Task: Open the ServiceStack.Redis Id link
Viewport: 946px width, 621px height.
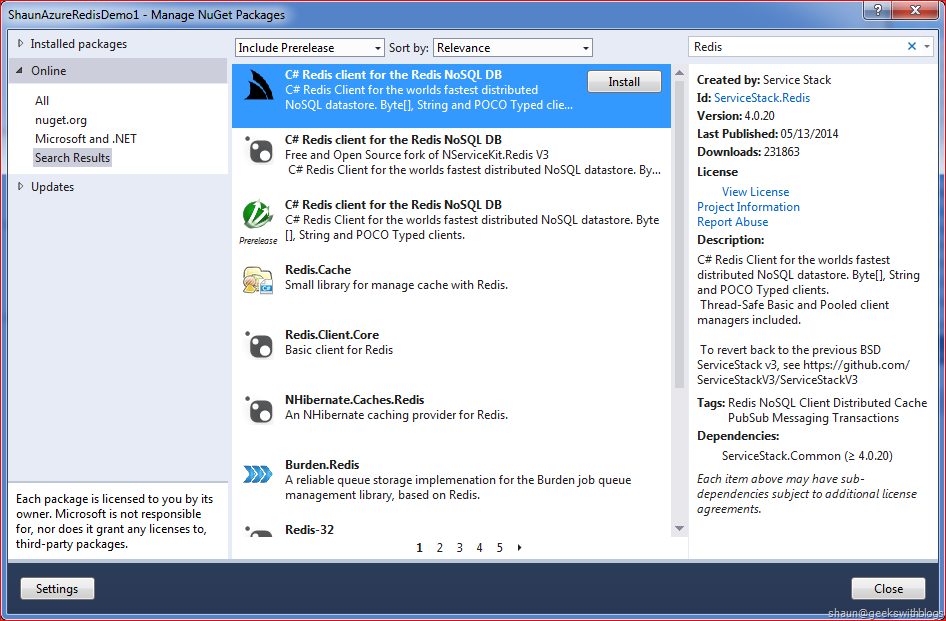Action: [762, 98]
